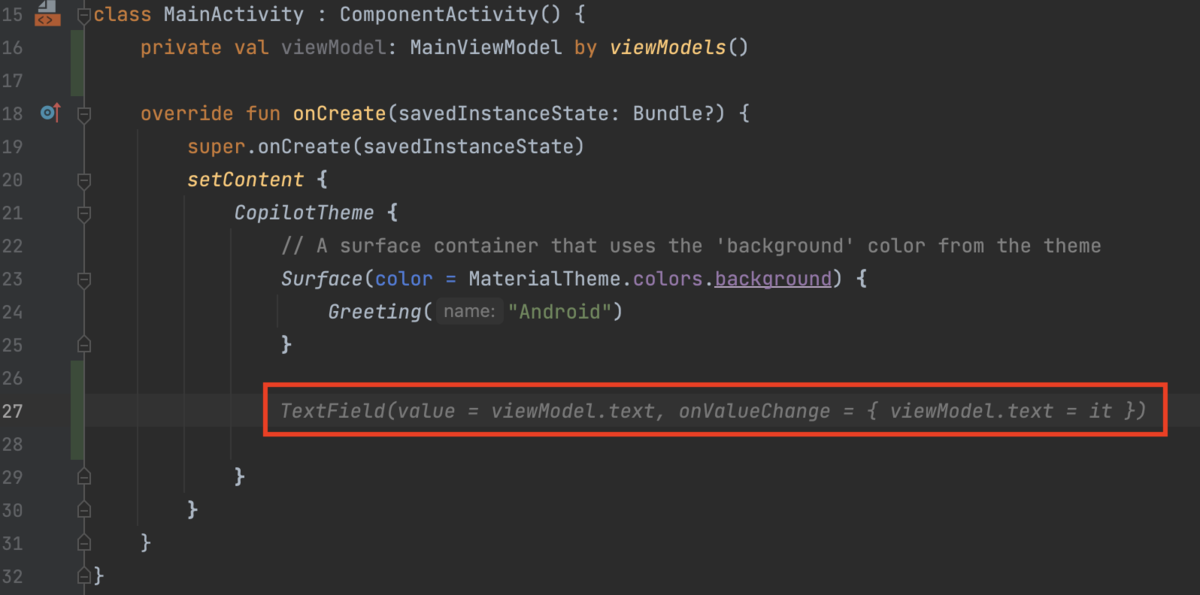Collapse the CopilotTheme block fold marker on line 21
Image resolution: width=1200 pixels, height=595 pixels.
[84, 213]
